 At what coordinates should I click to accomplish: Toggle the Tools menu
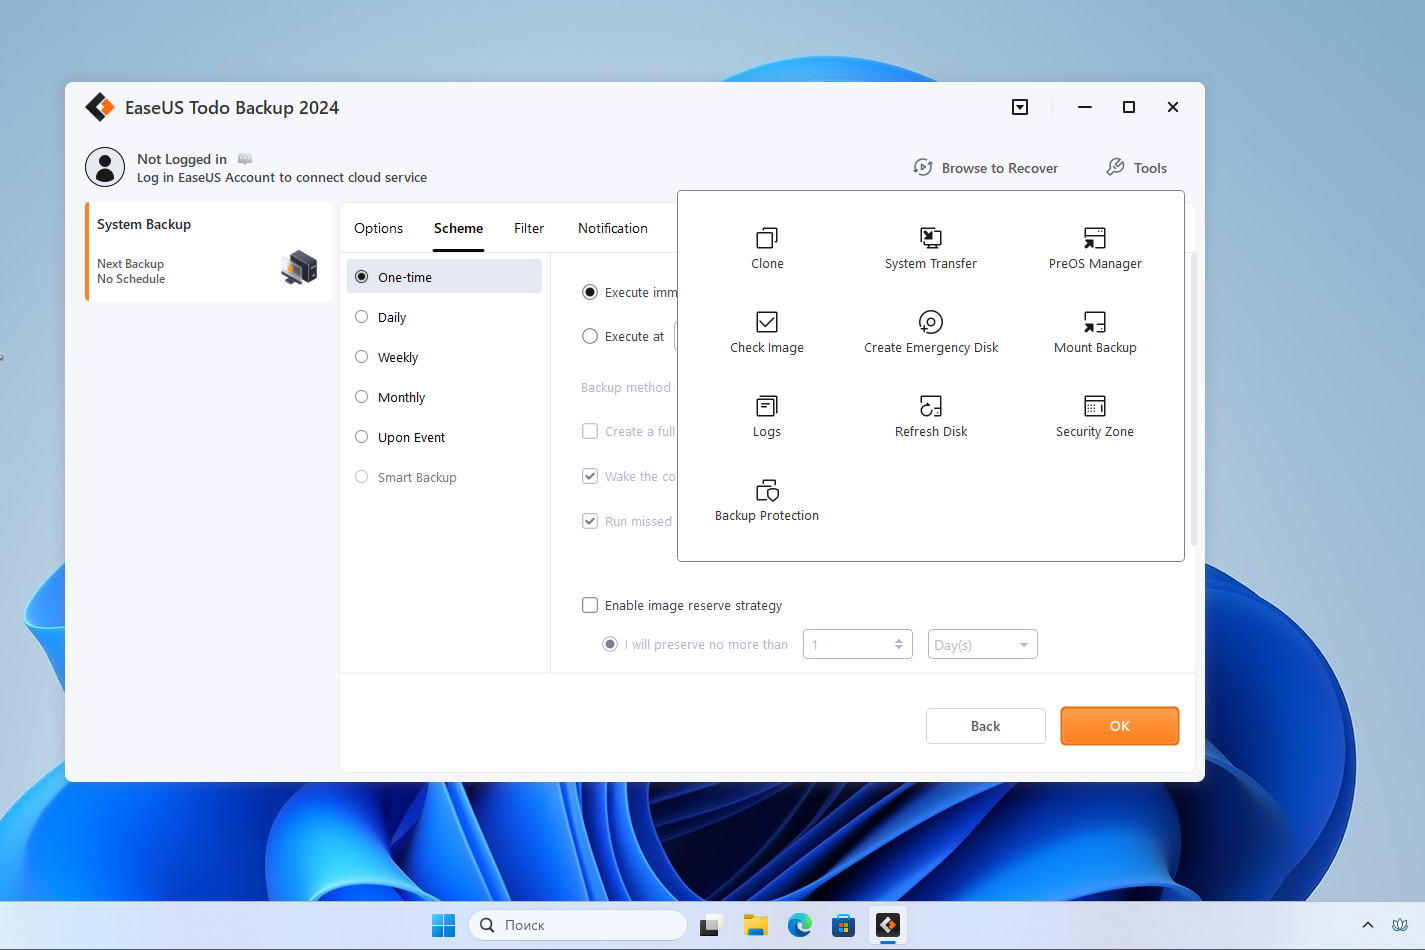point(1137,168)
